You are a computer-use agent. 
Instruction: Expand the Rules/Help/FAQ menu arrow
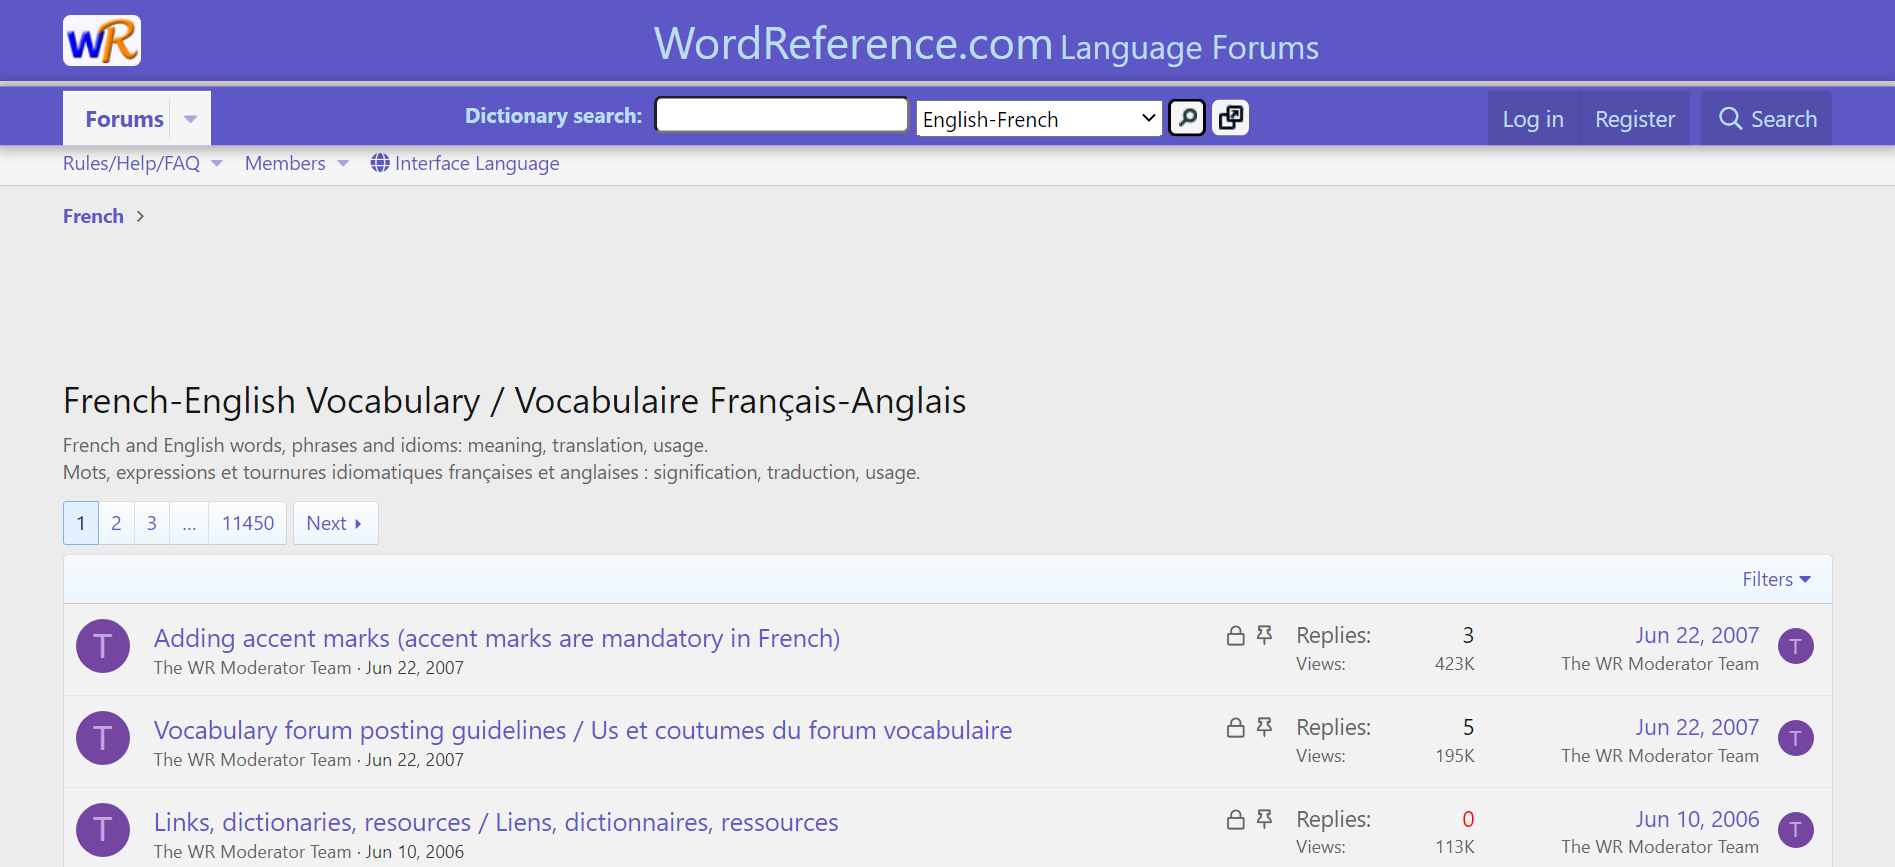tap(217, 164)
